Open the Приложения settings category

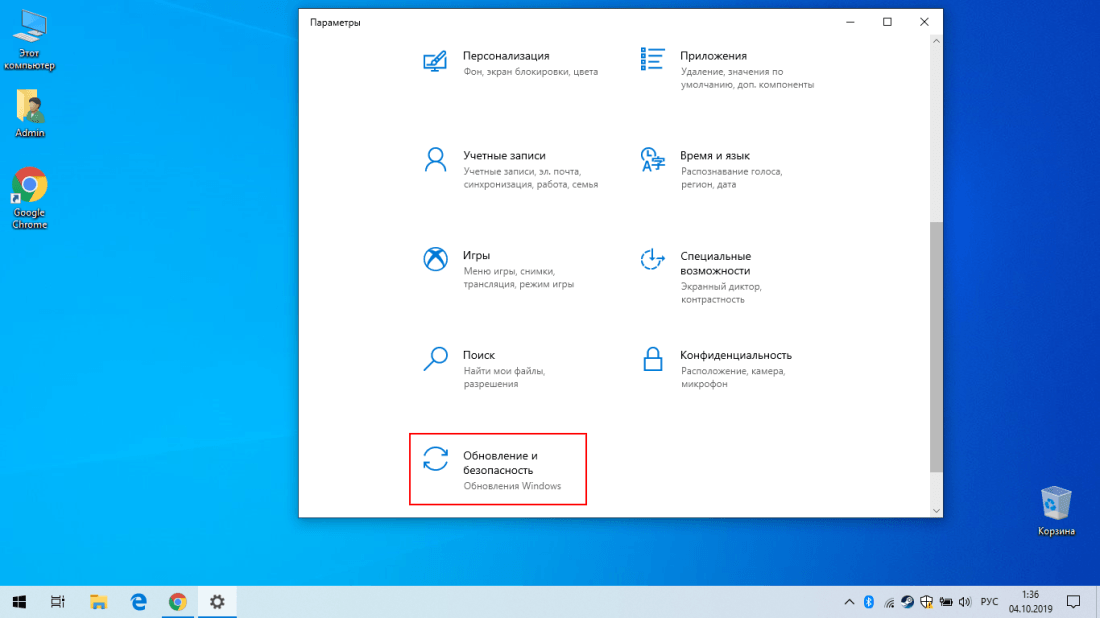727,69
